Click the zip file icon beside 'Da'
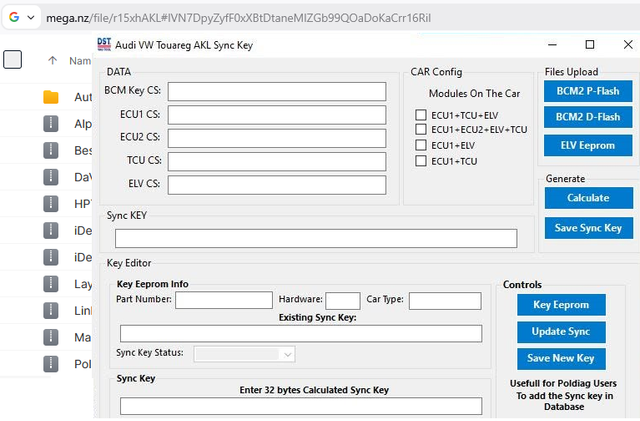This screenshot has height=421, width=640. (51, 177)
